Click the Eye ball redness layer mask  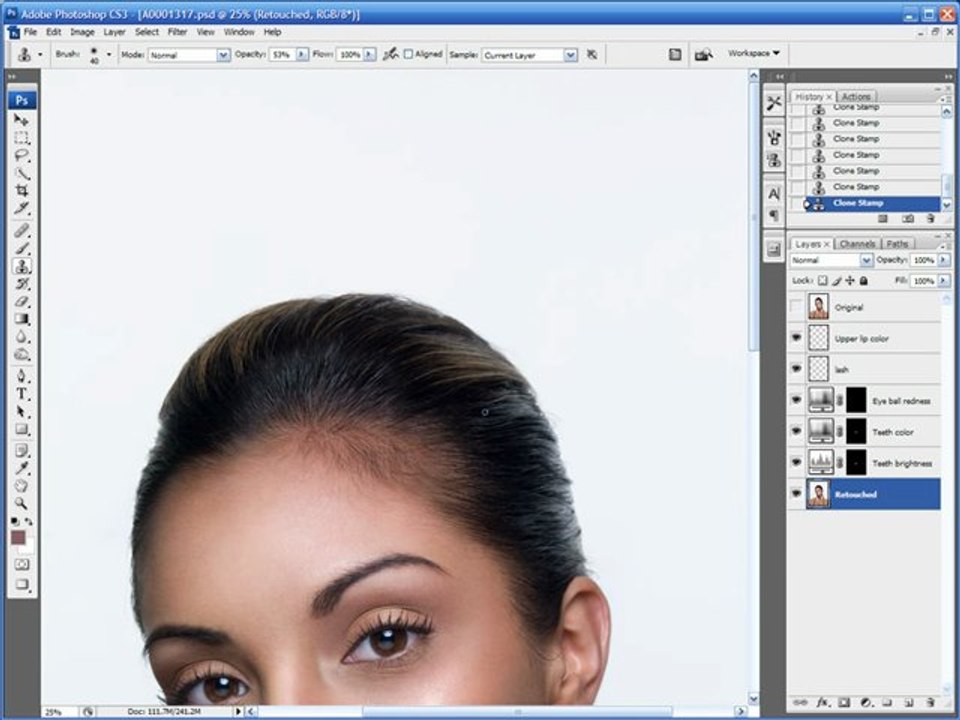coord(856,400)
